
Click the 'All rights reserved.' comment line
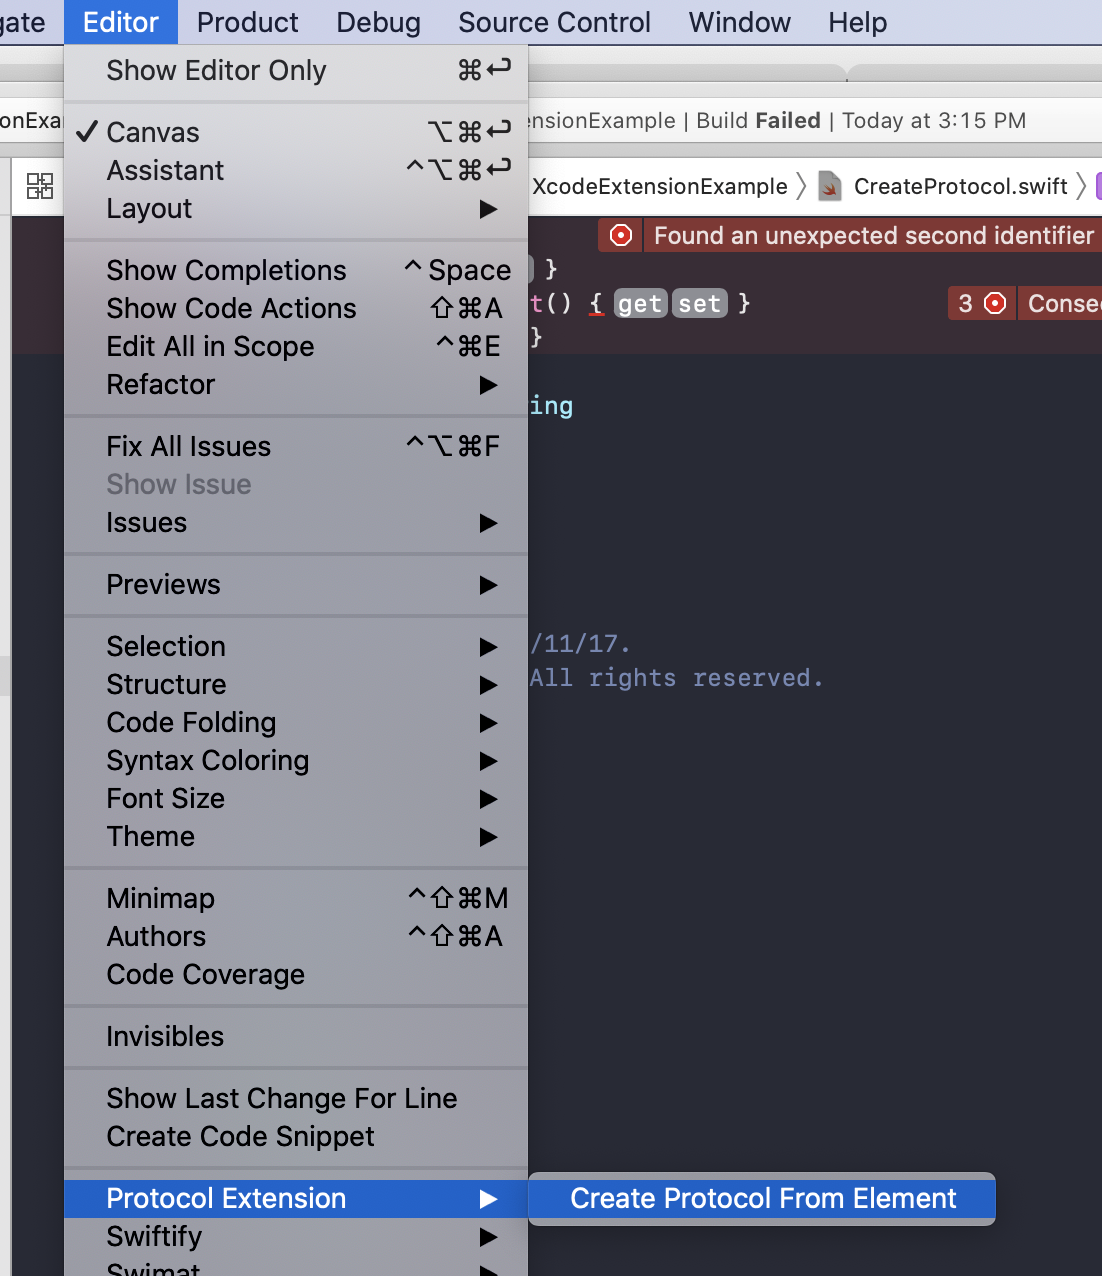677,678
